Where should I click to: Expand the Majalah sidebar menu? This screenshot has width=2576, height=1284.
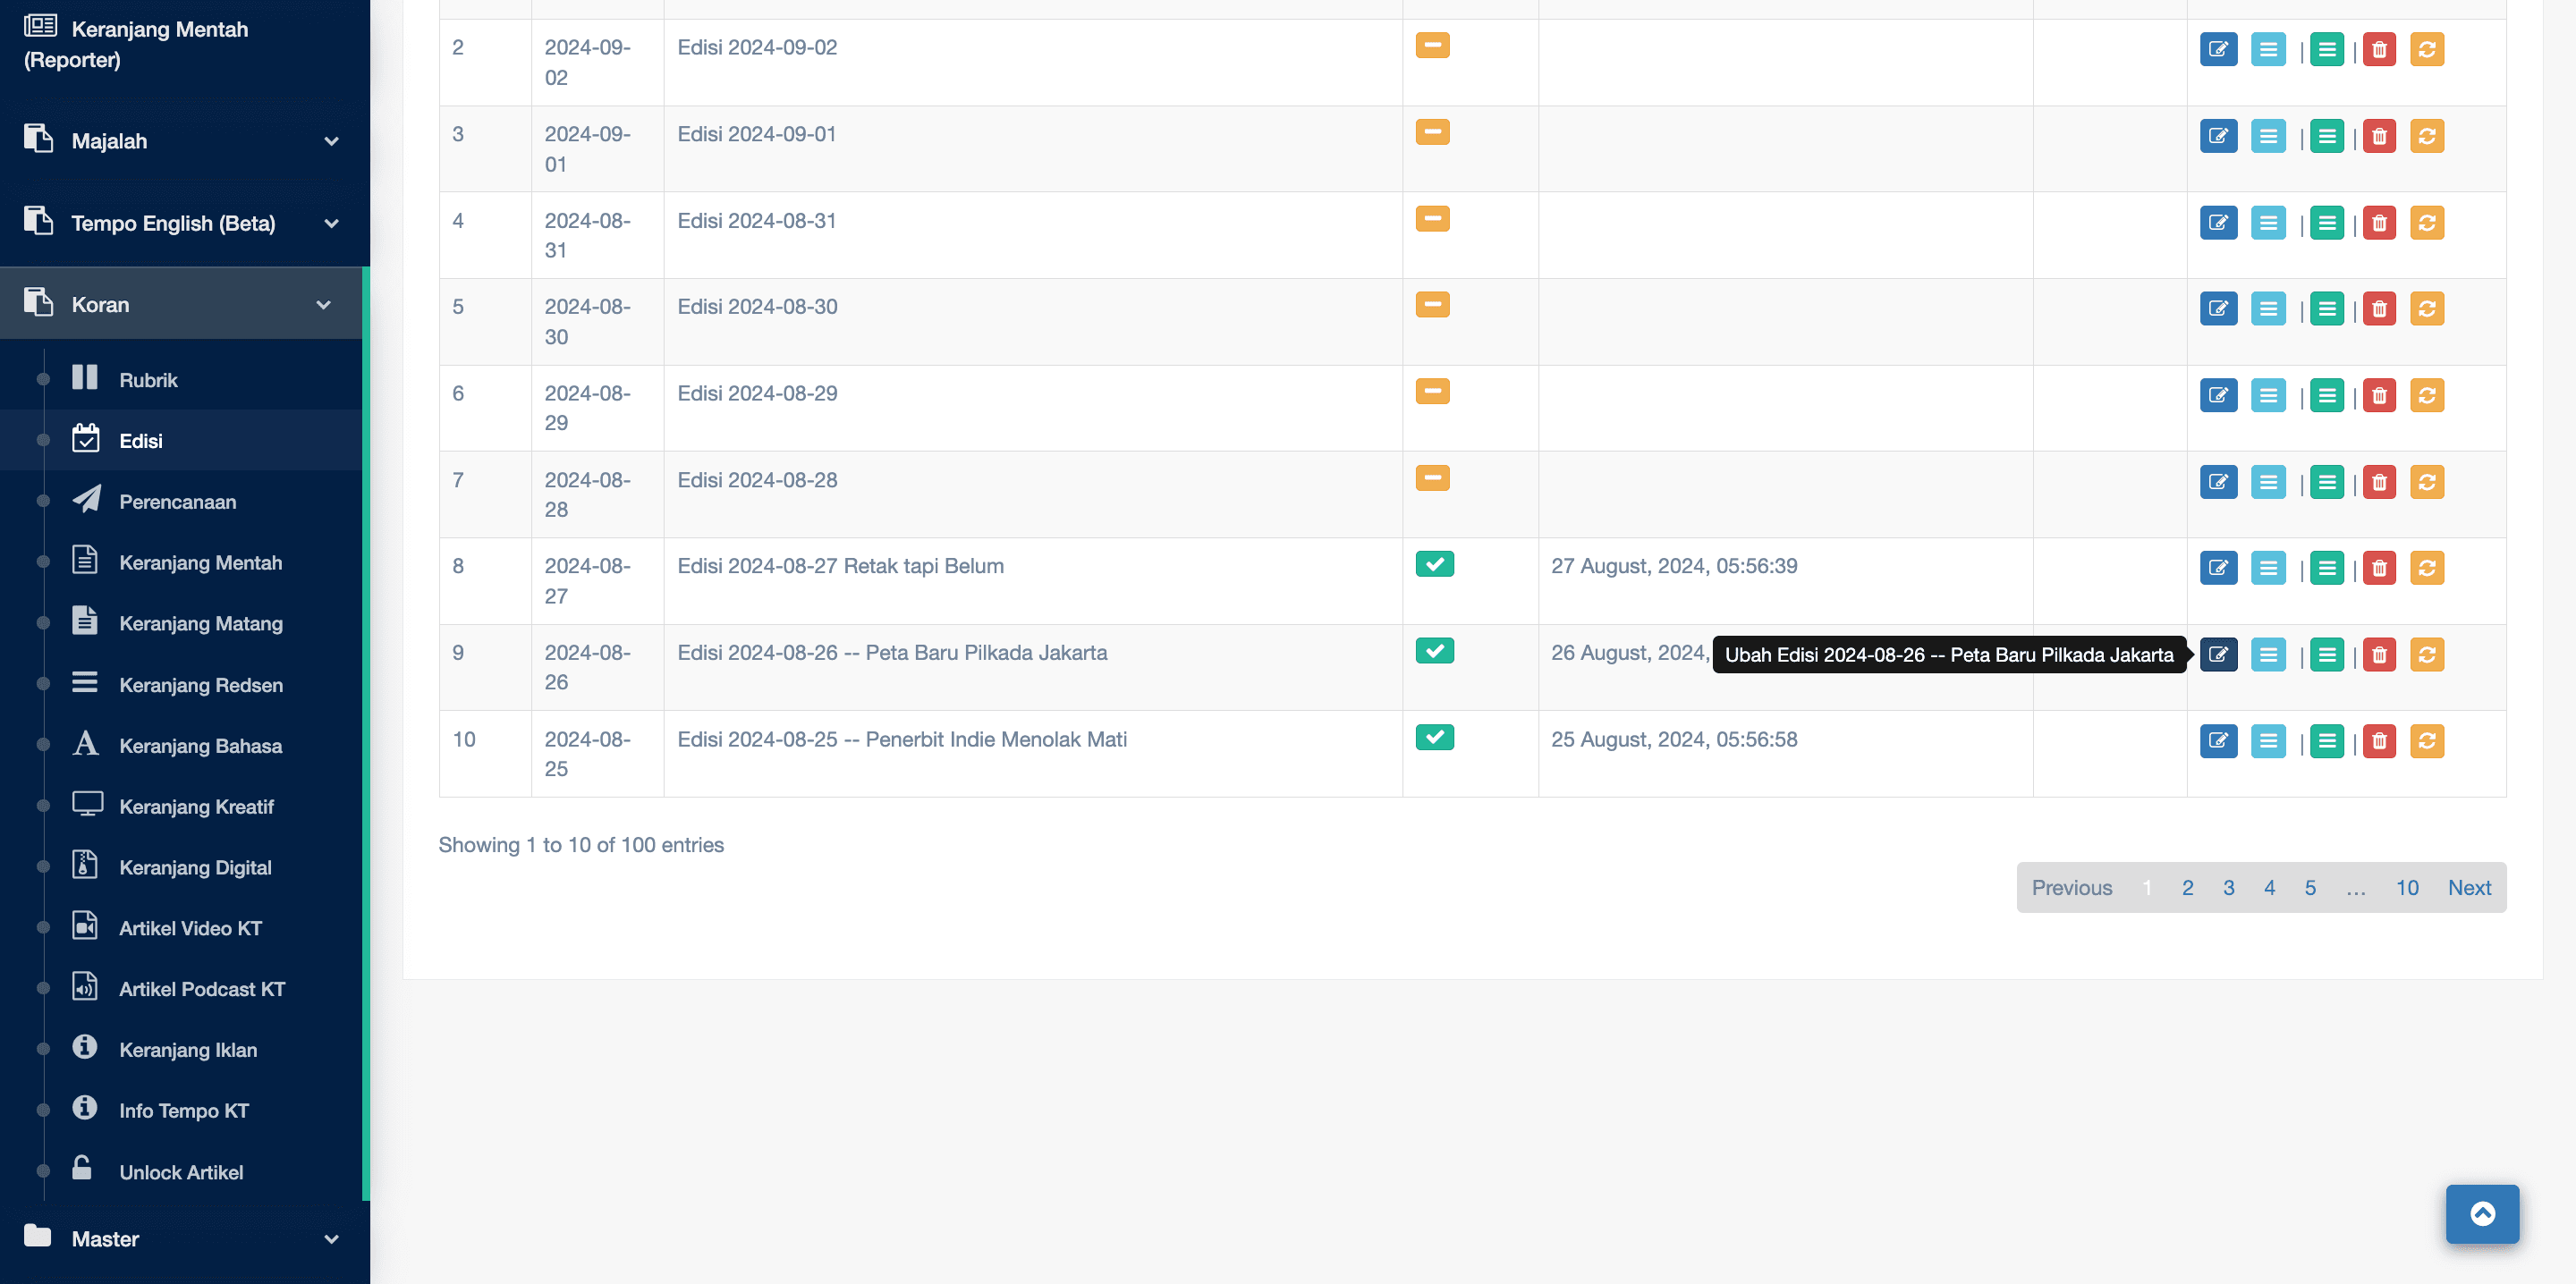[x=185, y=141]
